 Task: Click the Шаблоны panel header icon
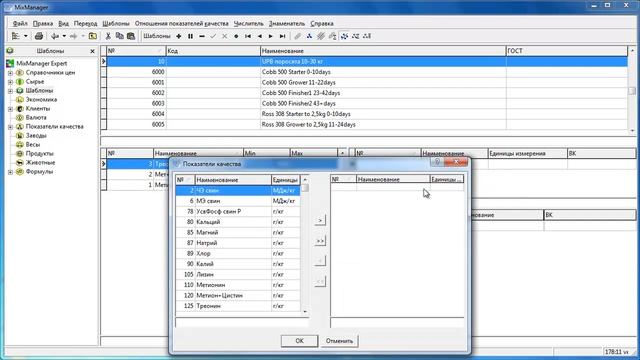coord(10,51)
